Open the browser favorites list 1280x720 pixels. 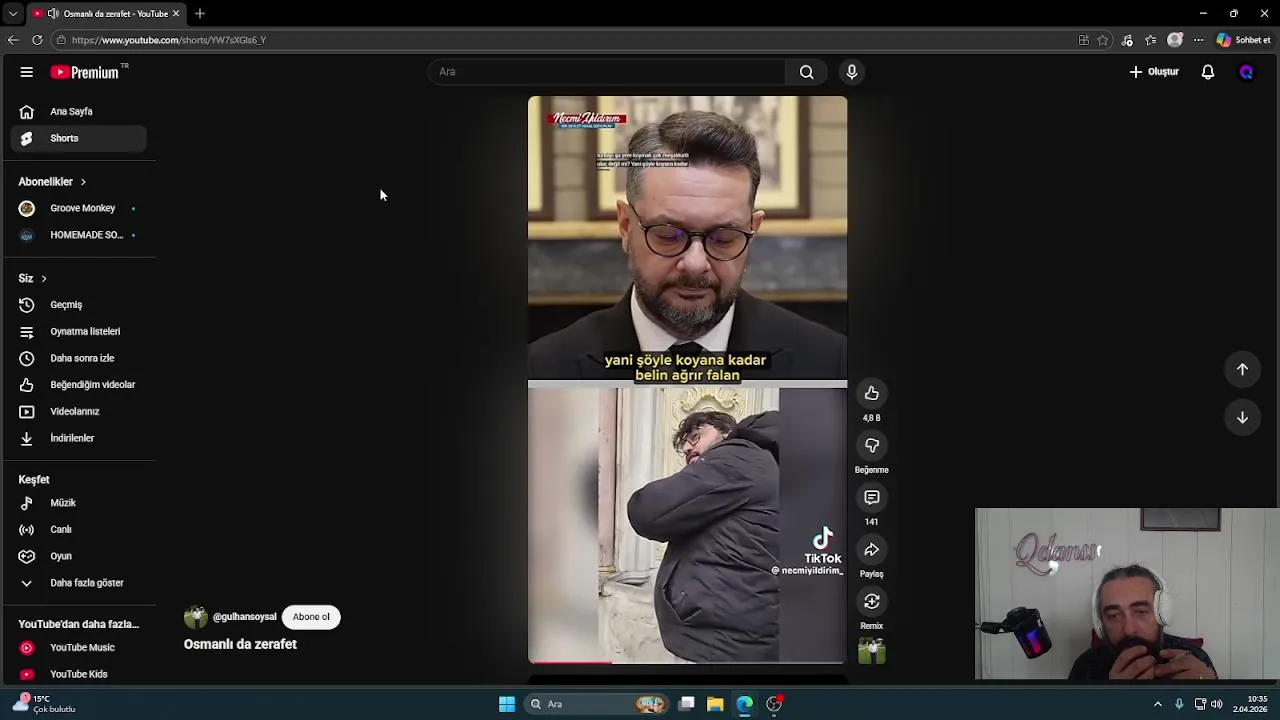(x=1151, y=40)
